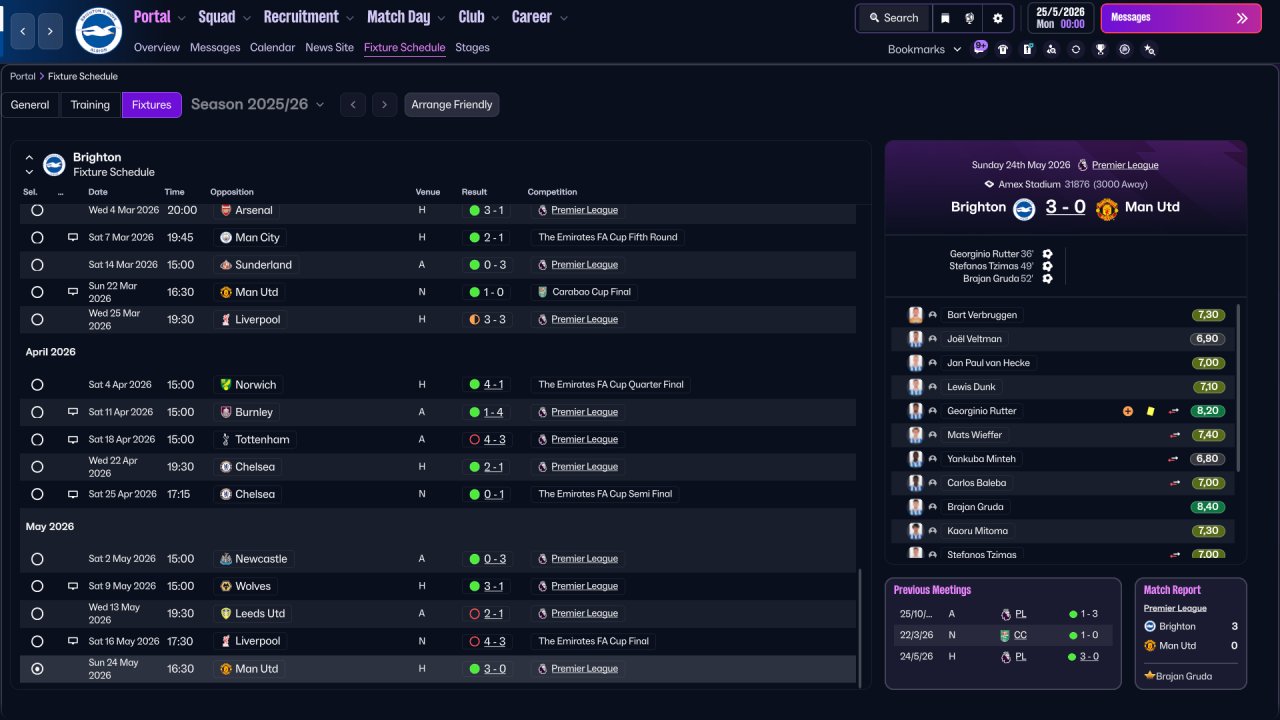
Task: Expand the Recruitment menu dropdown arrow
Action: [349, 18]
